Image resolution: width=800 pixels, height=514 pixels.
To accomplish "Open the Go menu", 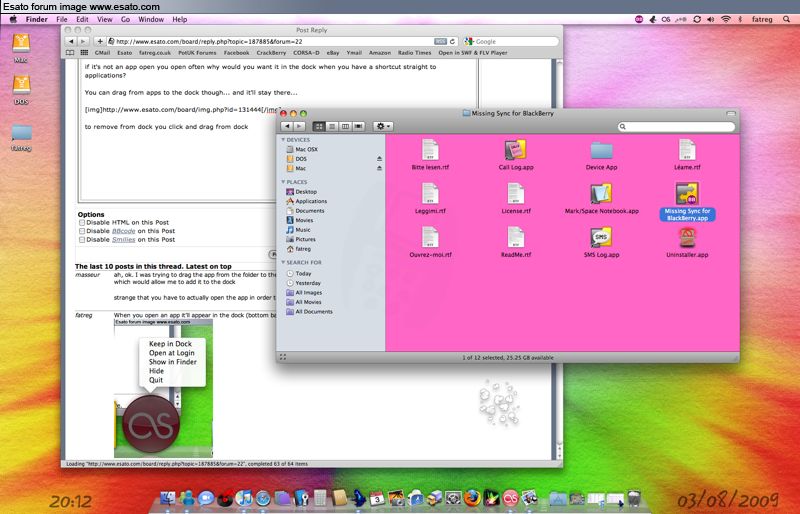I will (x=126, y=19).
